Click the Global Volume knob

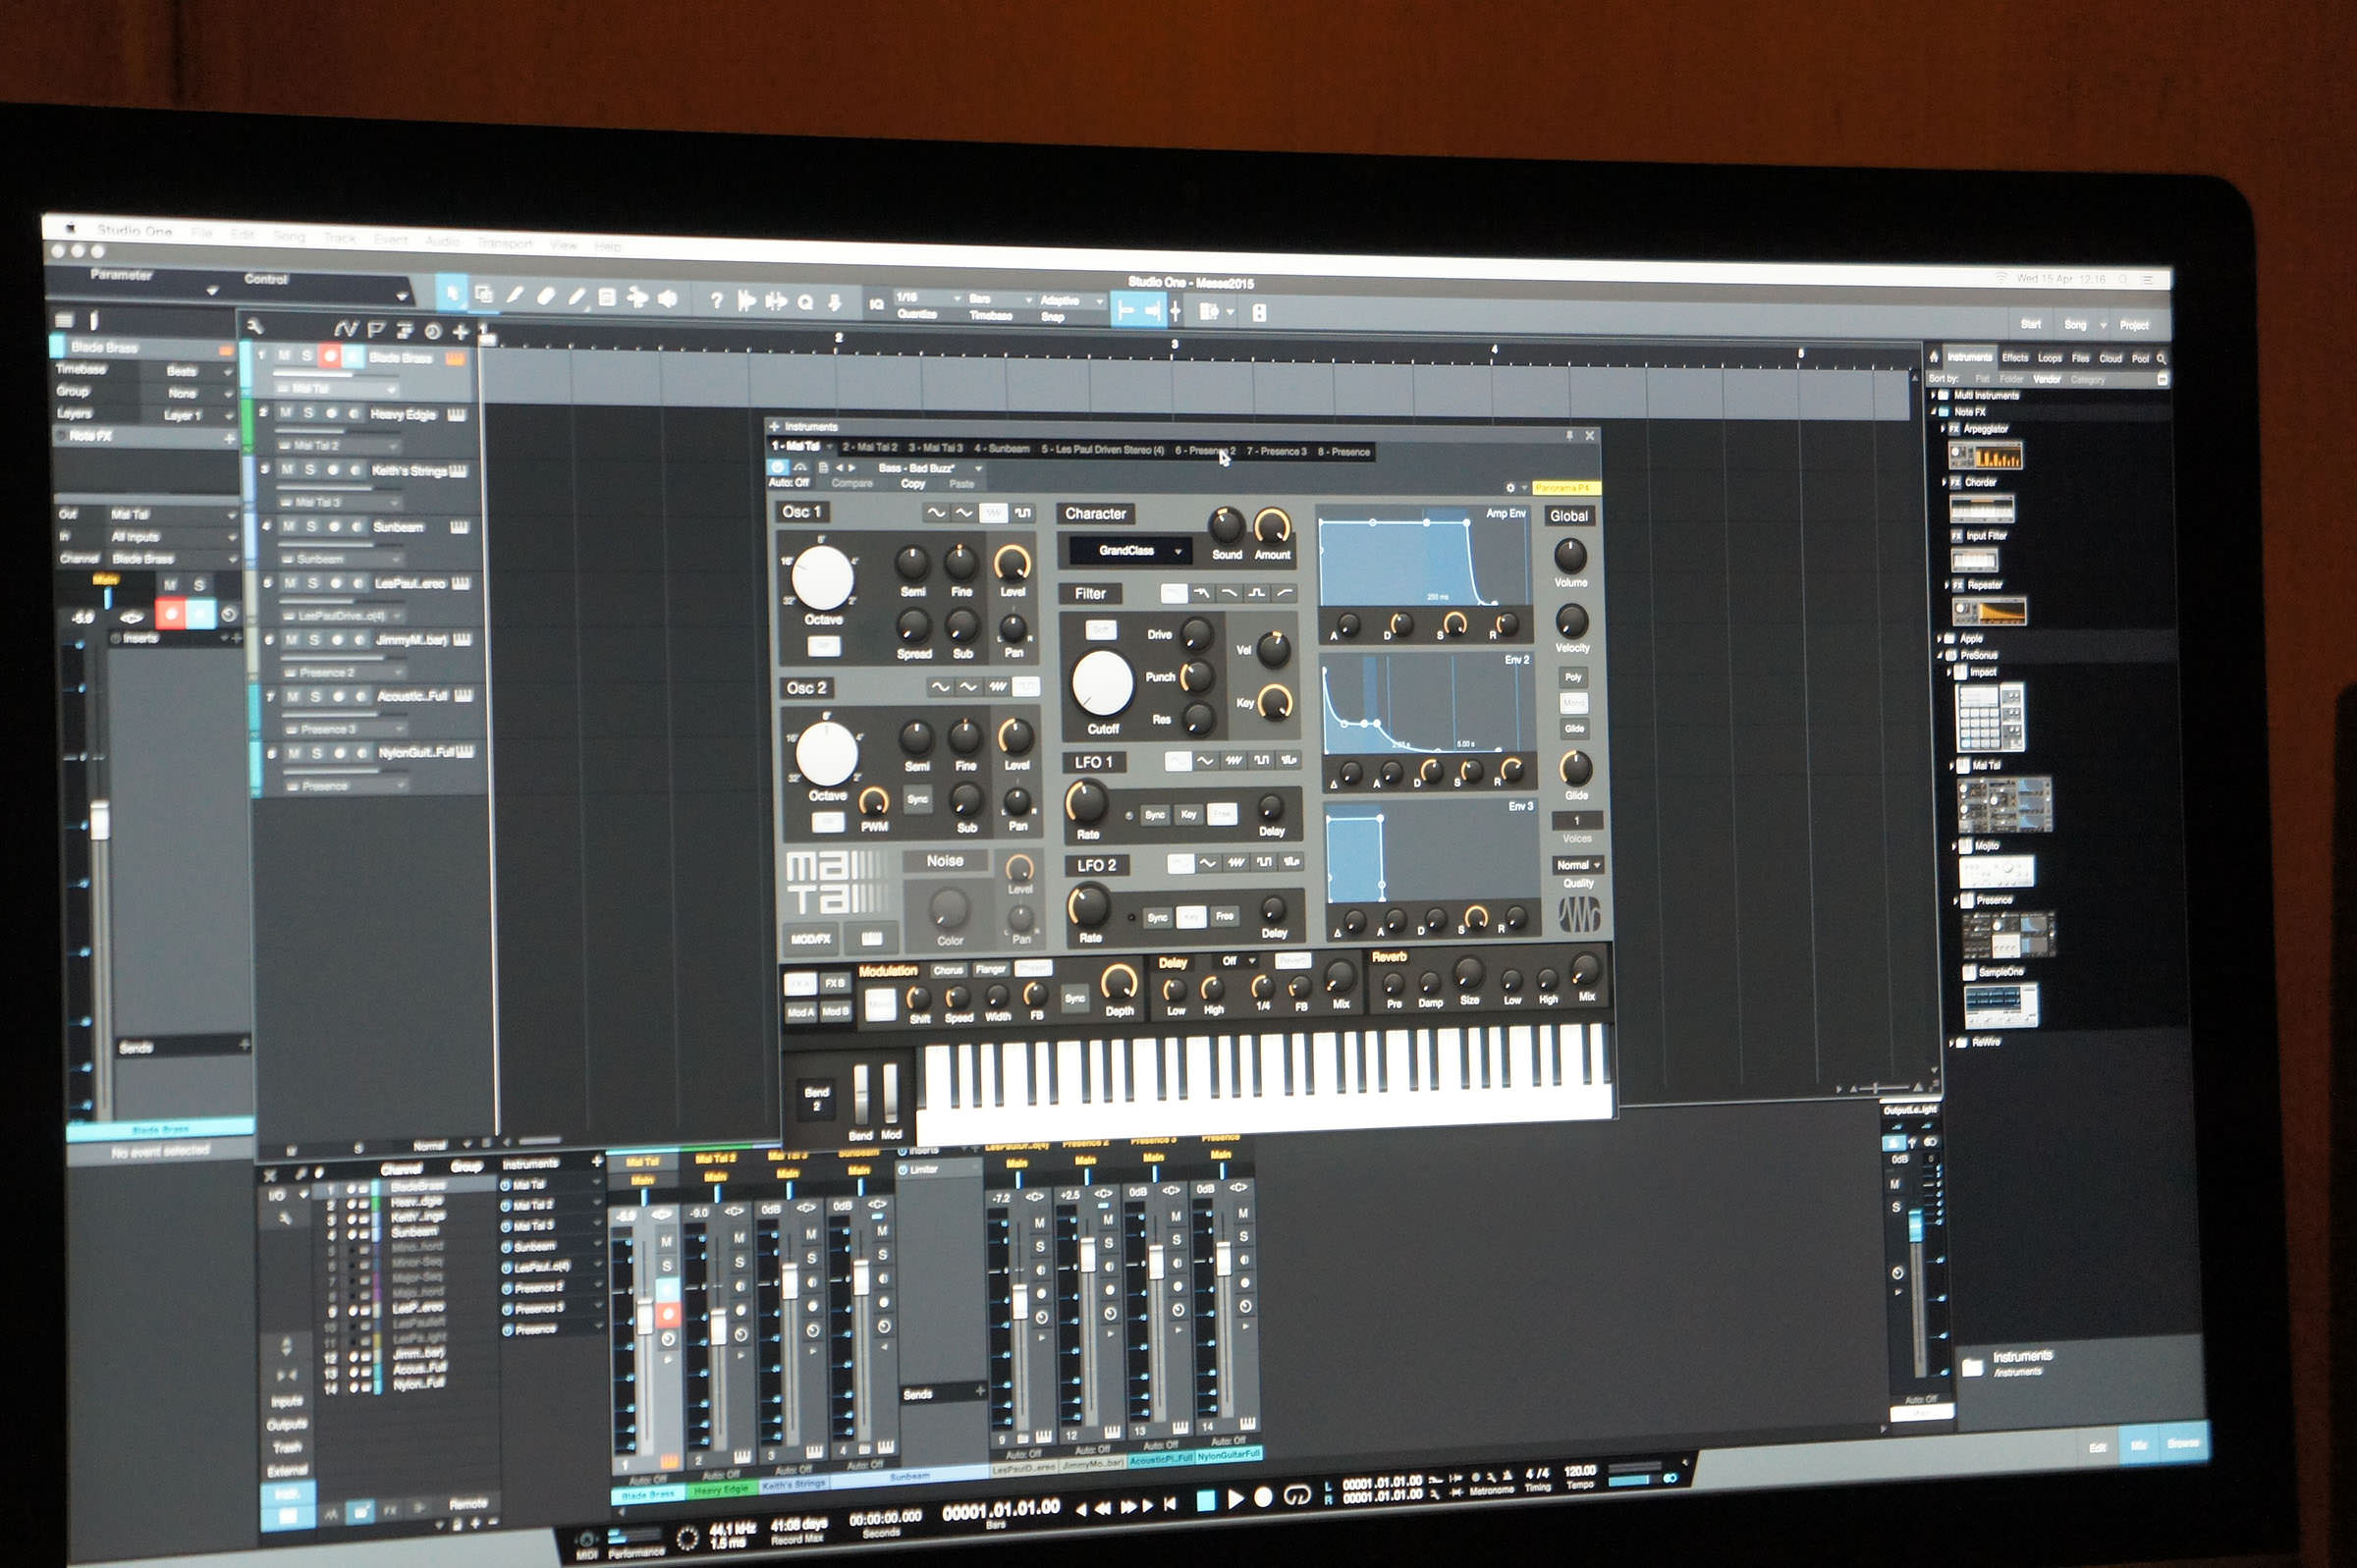coord(1570,555)
